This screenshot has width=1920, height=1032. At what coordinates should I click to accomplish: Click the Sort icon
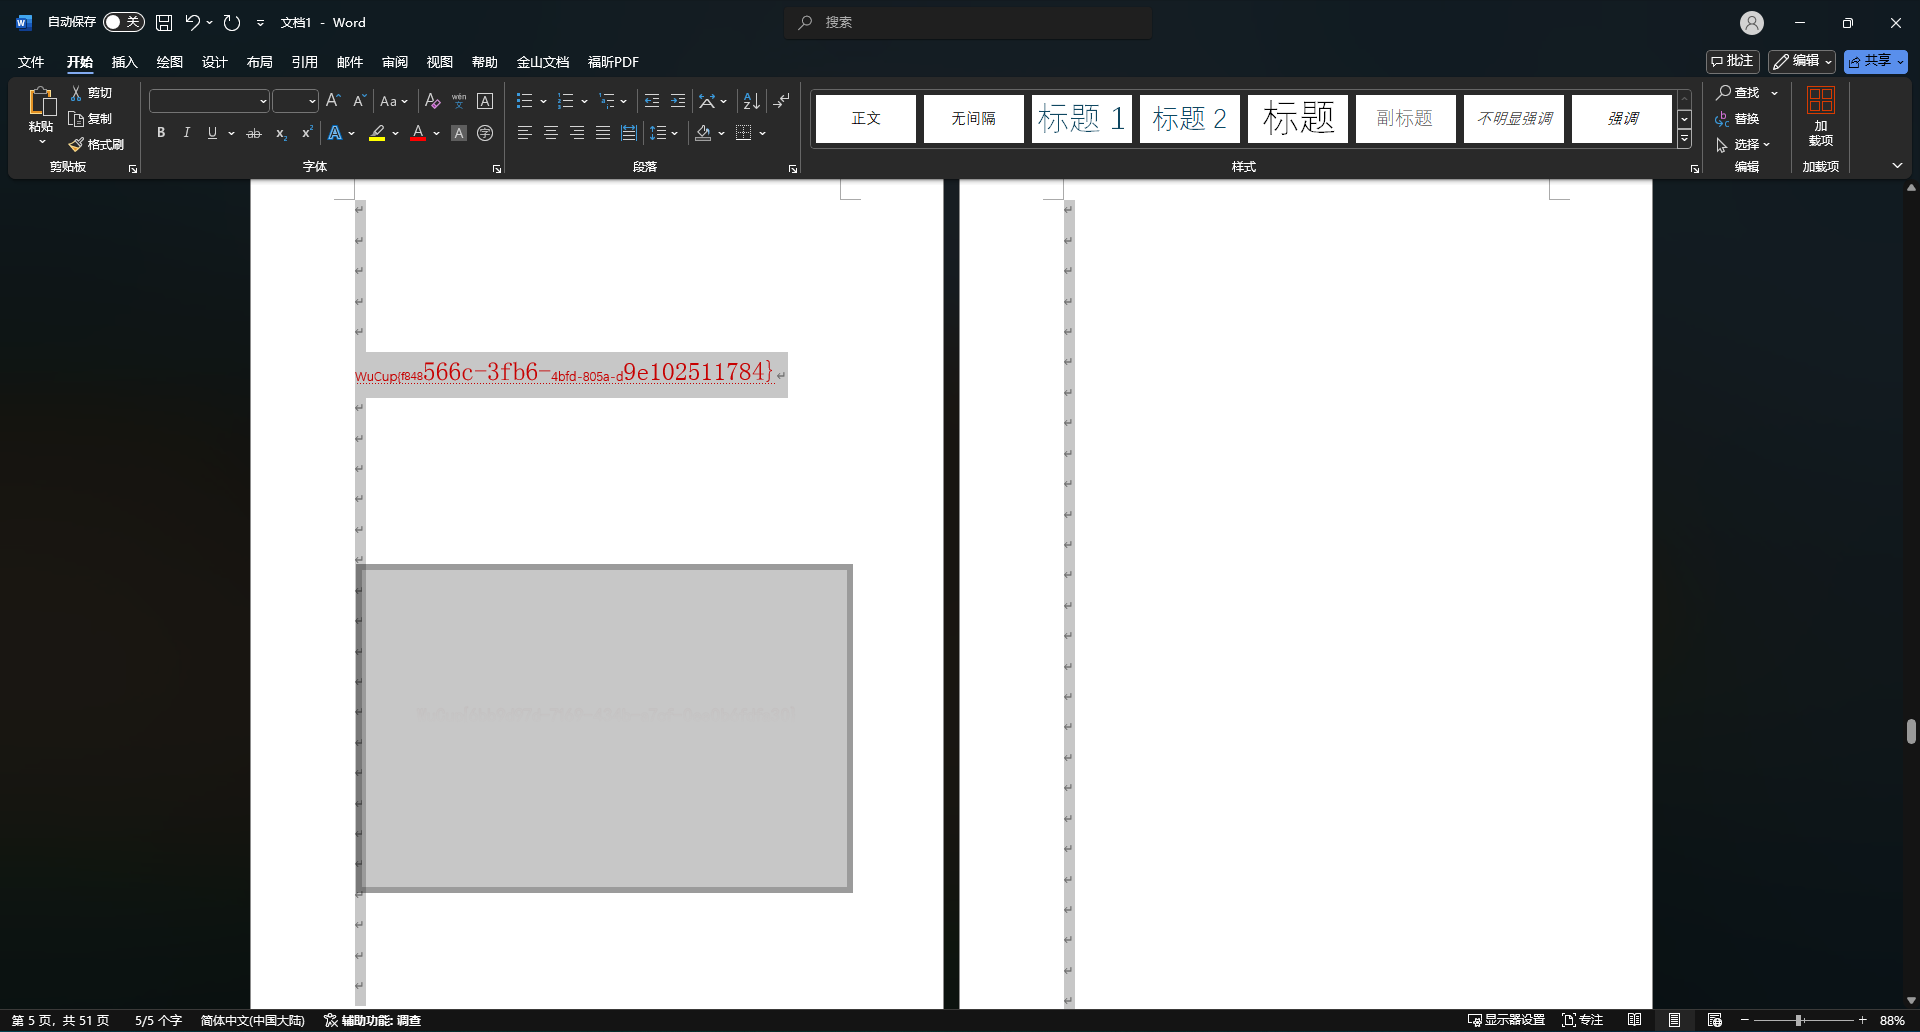pos(752,101)
